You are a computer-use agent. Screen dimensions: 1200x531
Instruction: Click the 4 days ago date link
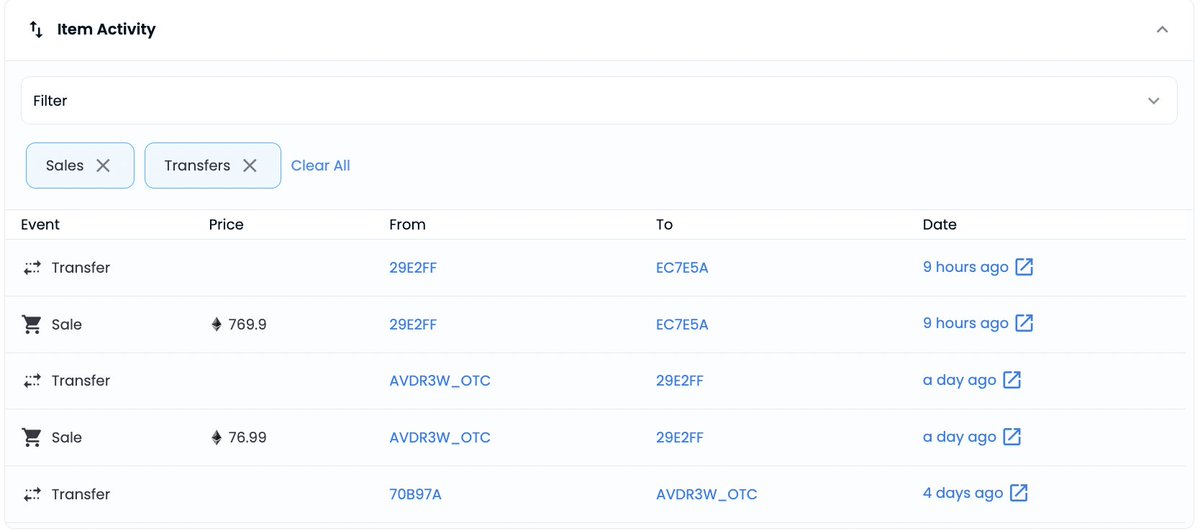click(963, 493)
